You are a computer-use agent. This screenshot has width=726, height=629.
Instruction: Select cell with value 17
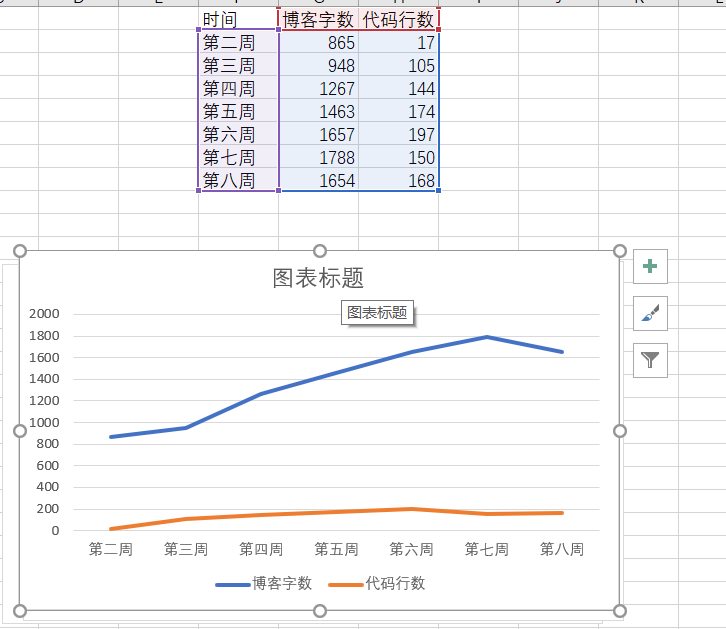(399, 42)
